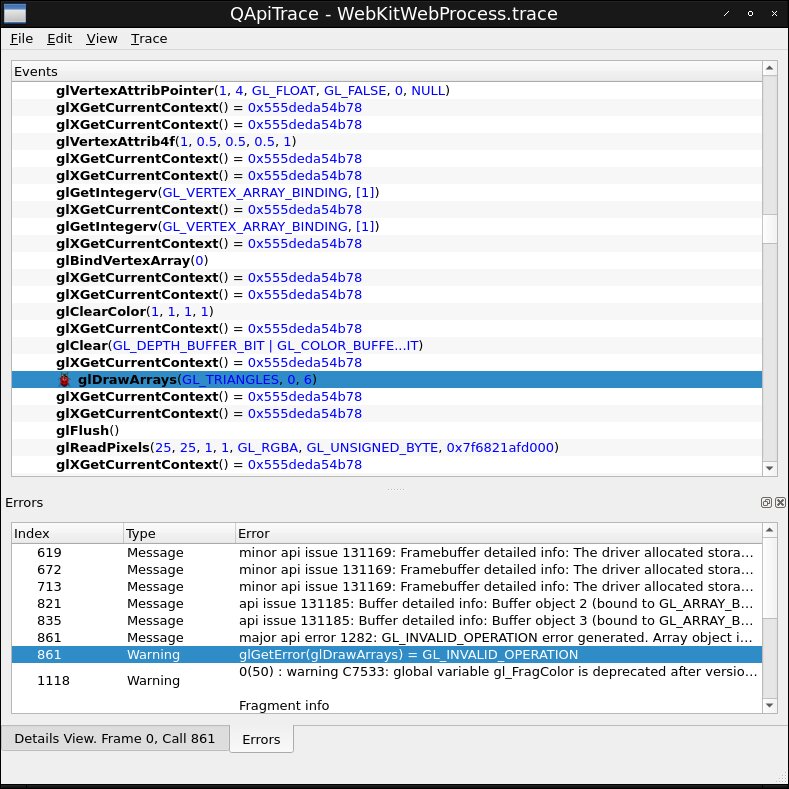Select the glReadPixels call row
Image resolution: width=789 pixels, height=789 pixels.
tap(387, 447)
